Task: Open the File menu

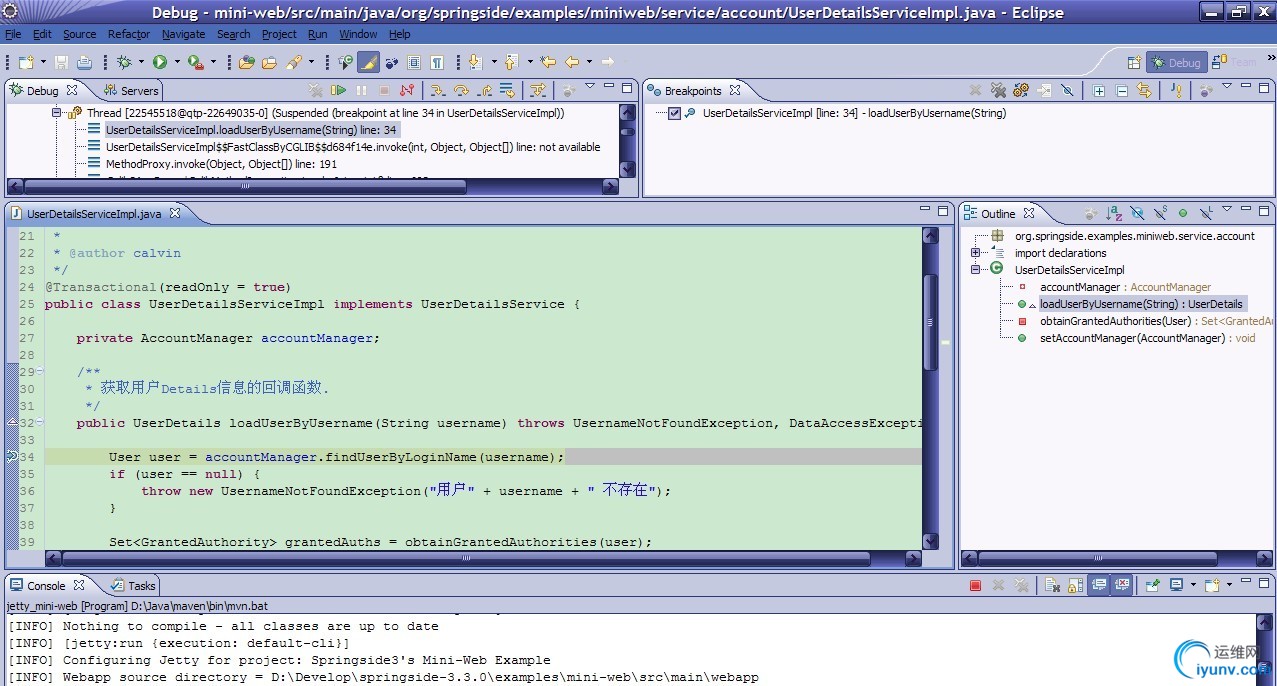Action: click(13, 34)
